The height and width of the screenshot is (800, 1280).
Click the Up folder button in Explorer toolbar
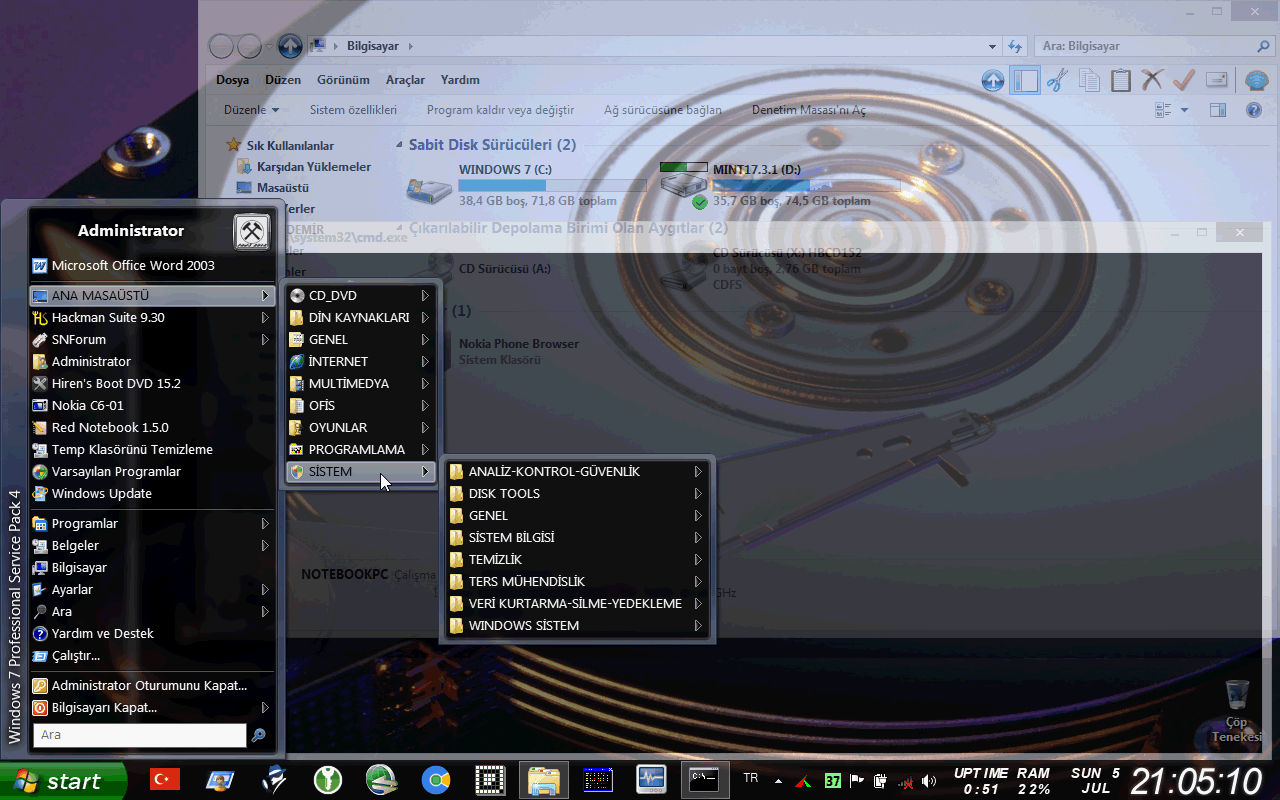tap(993, 81)
